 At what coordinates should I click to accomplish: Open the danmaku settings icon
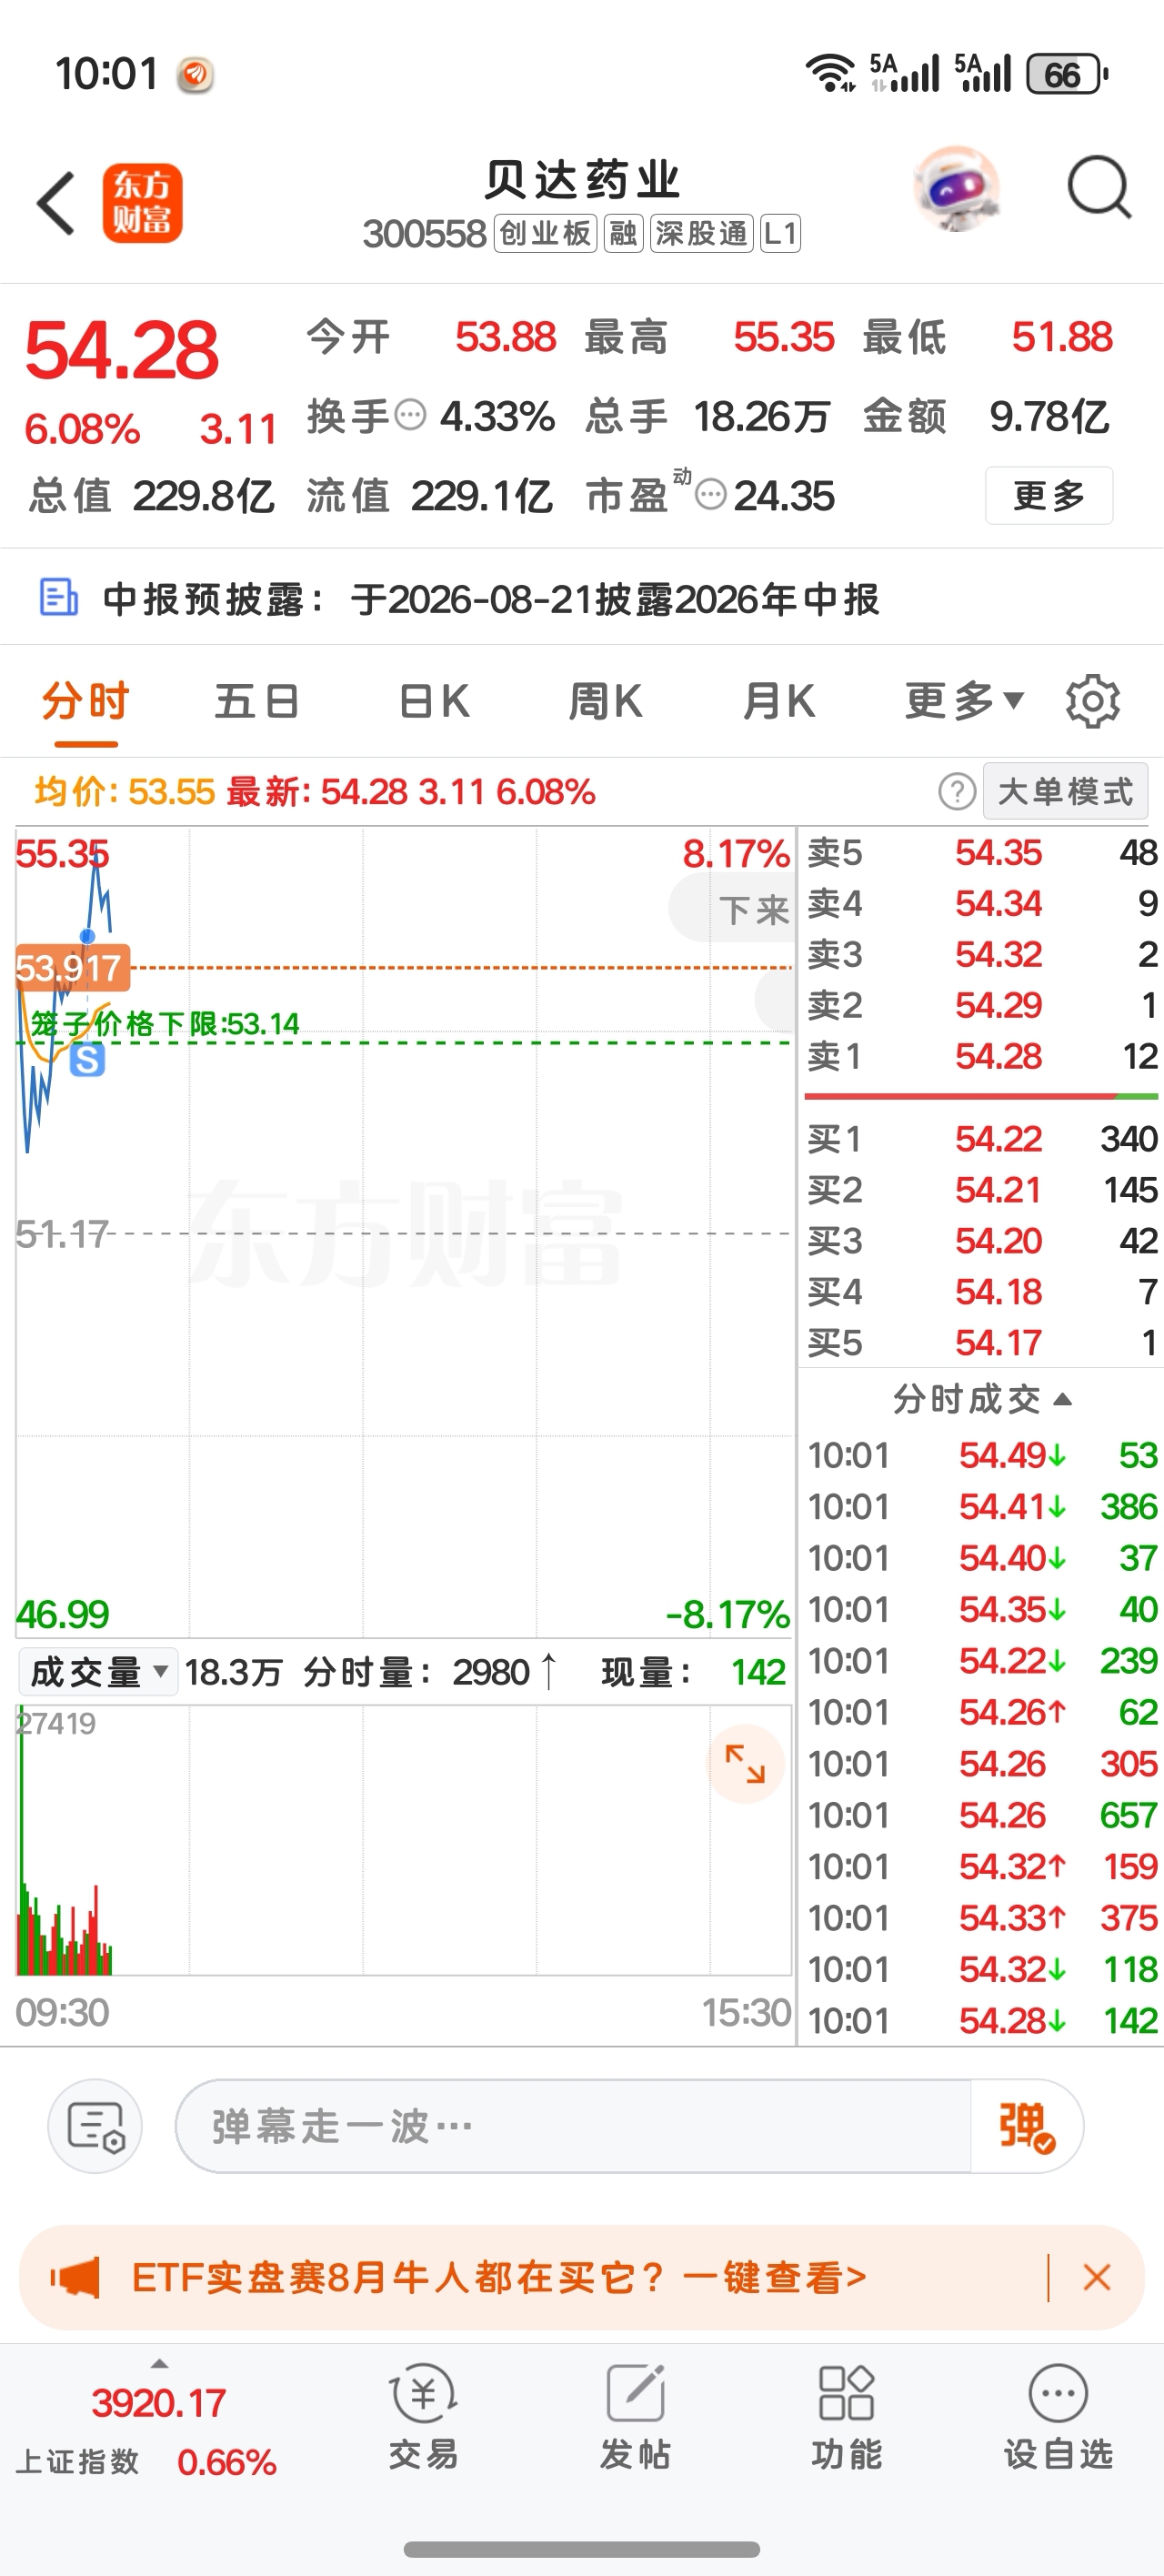[95, 2126]
